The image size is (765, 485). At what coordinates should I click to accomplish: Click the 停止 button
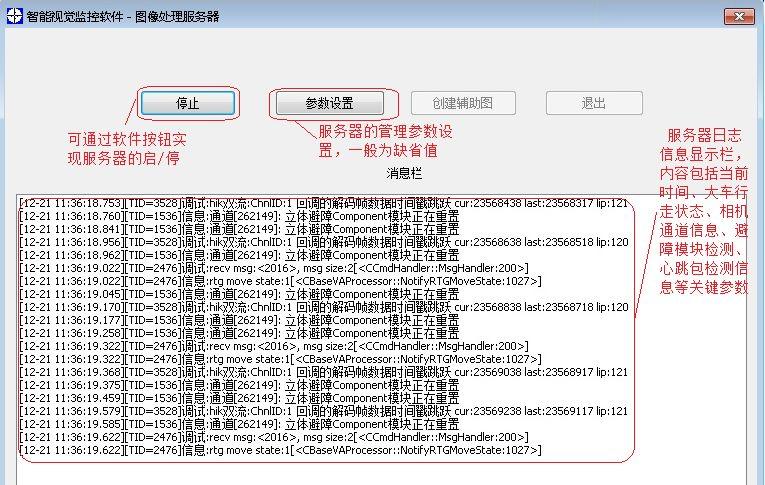(188, 103)
